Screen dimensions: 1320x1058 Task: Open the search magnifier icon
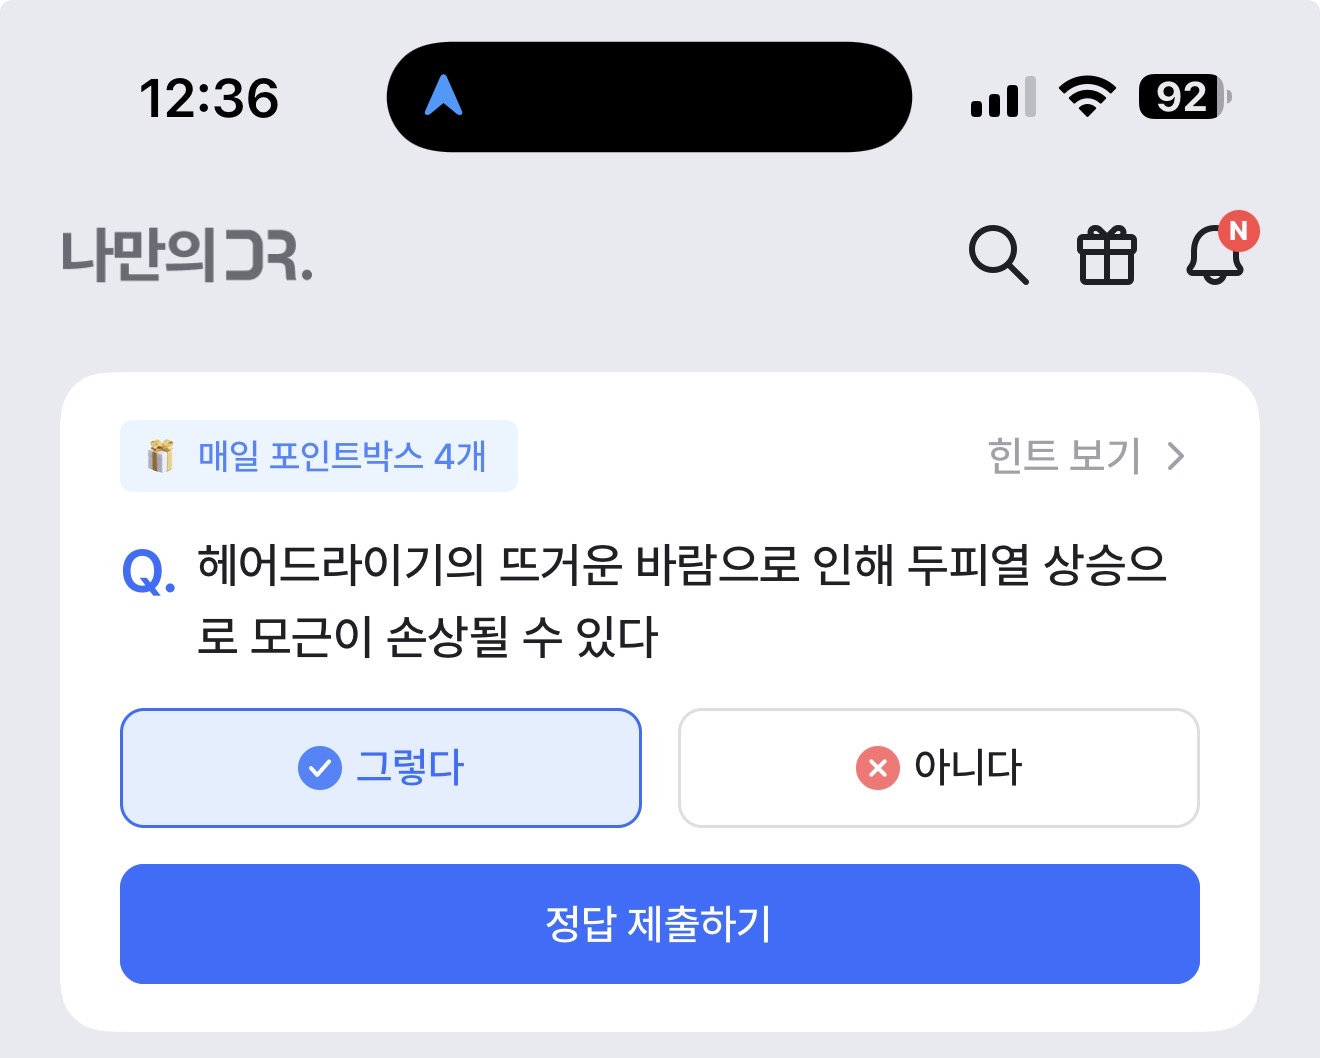[x=998, y=256]
